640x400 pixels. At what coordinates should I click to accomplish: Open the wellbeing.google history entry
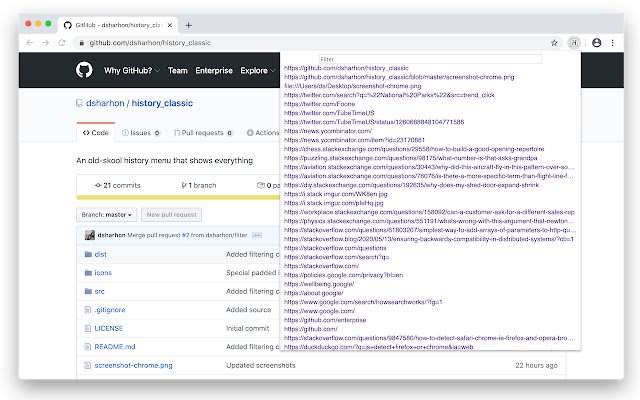(319, 284)
